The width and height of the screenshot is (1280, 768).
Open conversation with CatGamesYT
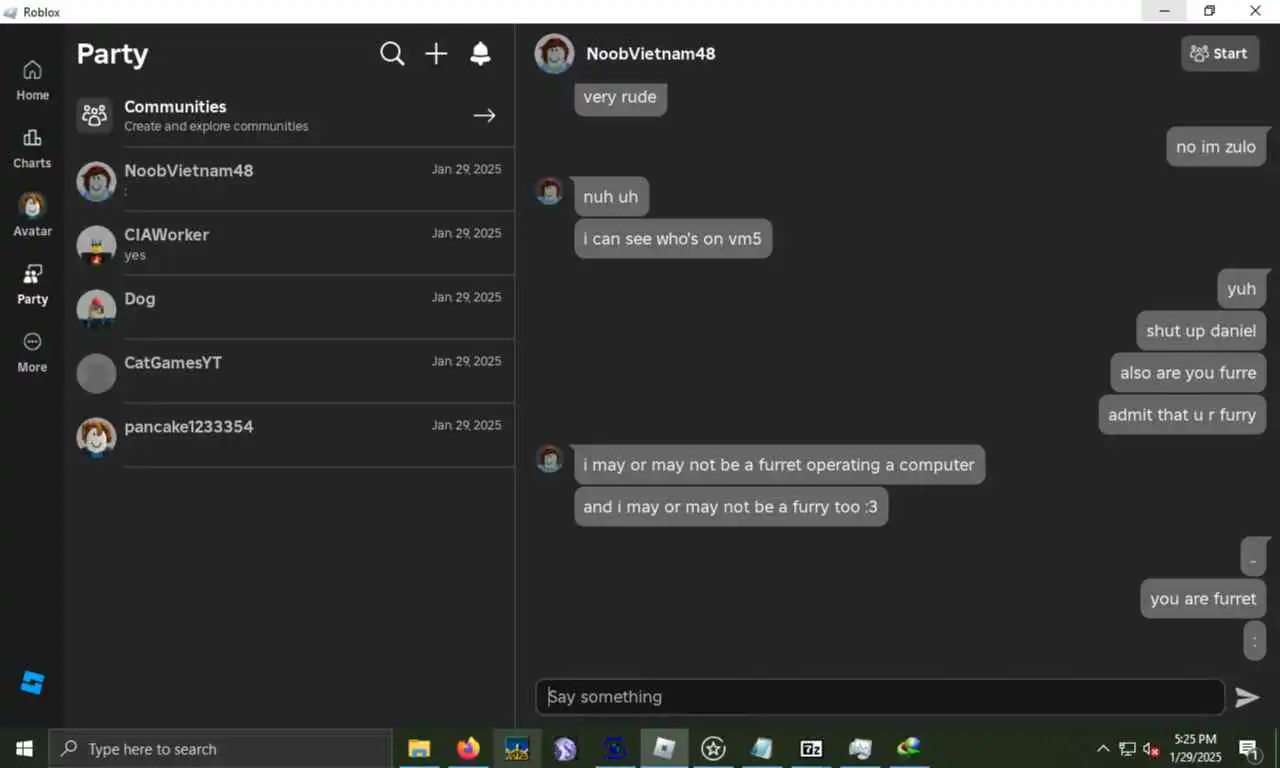coord(295,372)
